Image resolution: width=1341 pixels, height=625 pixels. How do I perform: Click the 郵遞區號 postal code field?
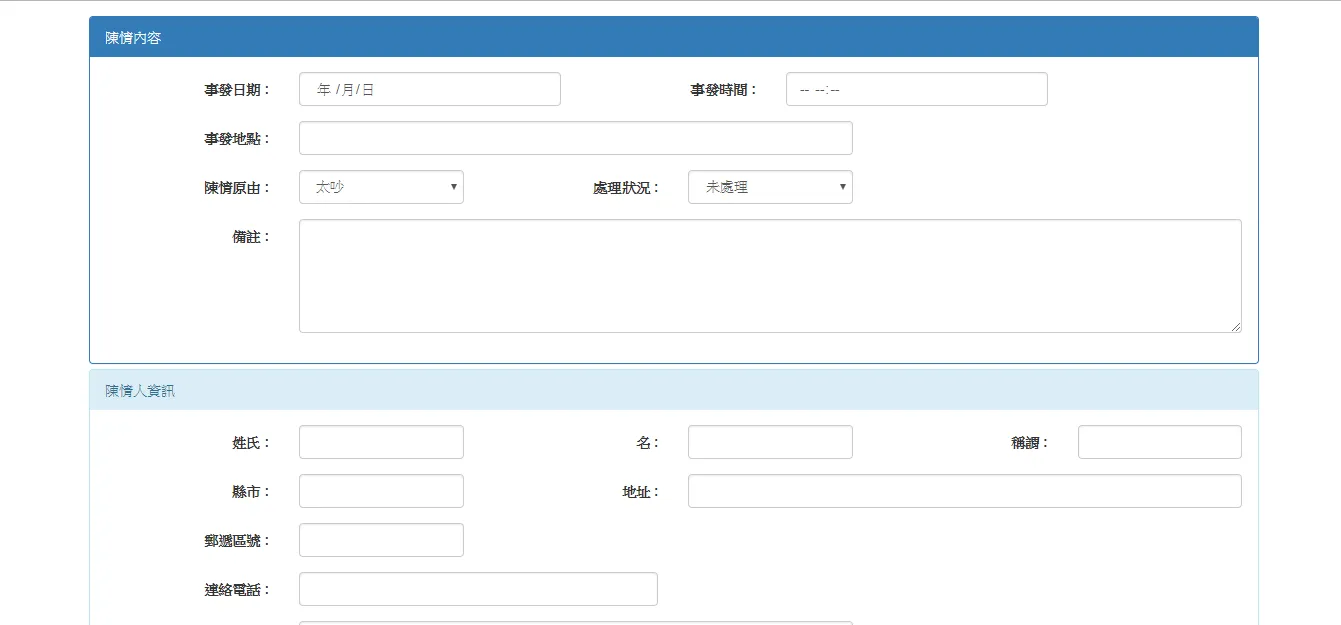tap(381, 539)
